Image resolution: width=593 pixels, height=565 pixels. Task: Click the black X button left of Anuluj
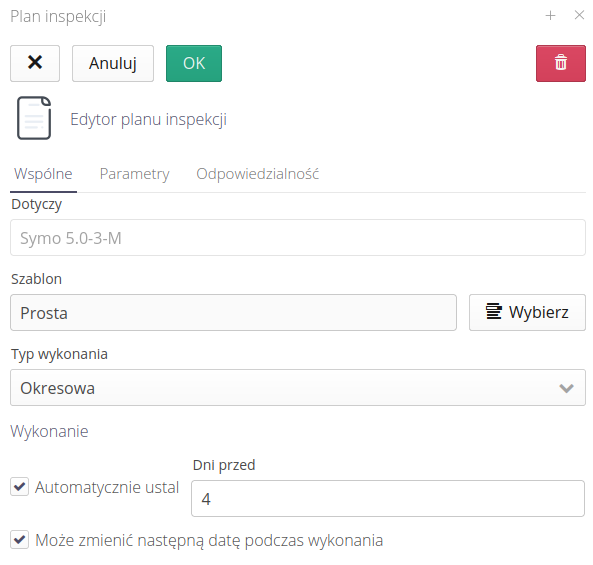pos(35,63)
